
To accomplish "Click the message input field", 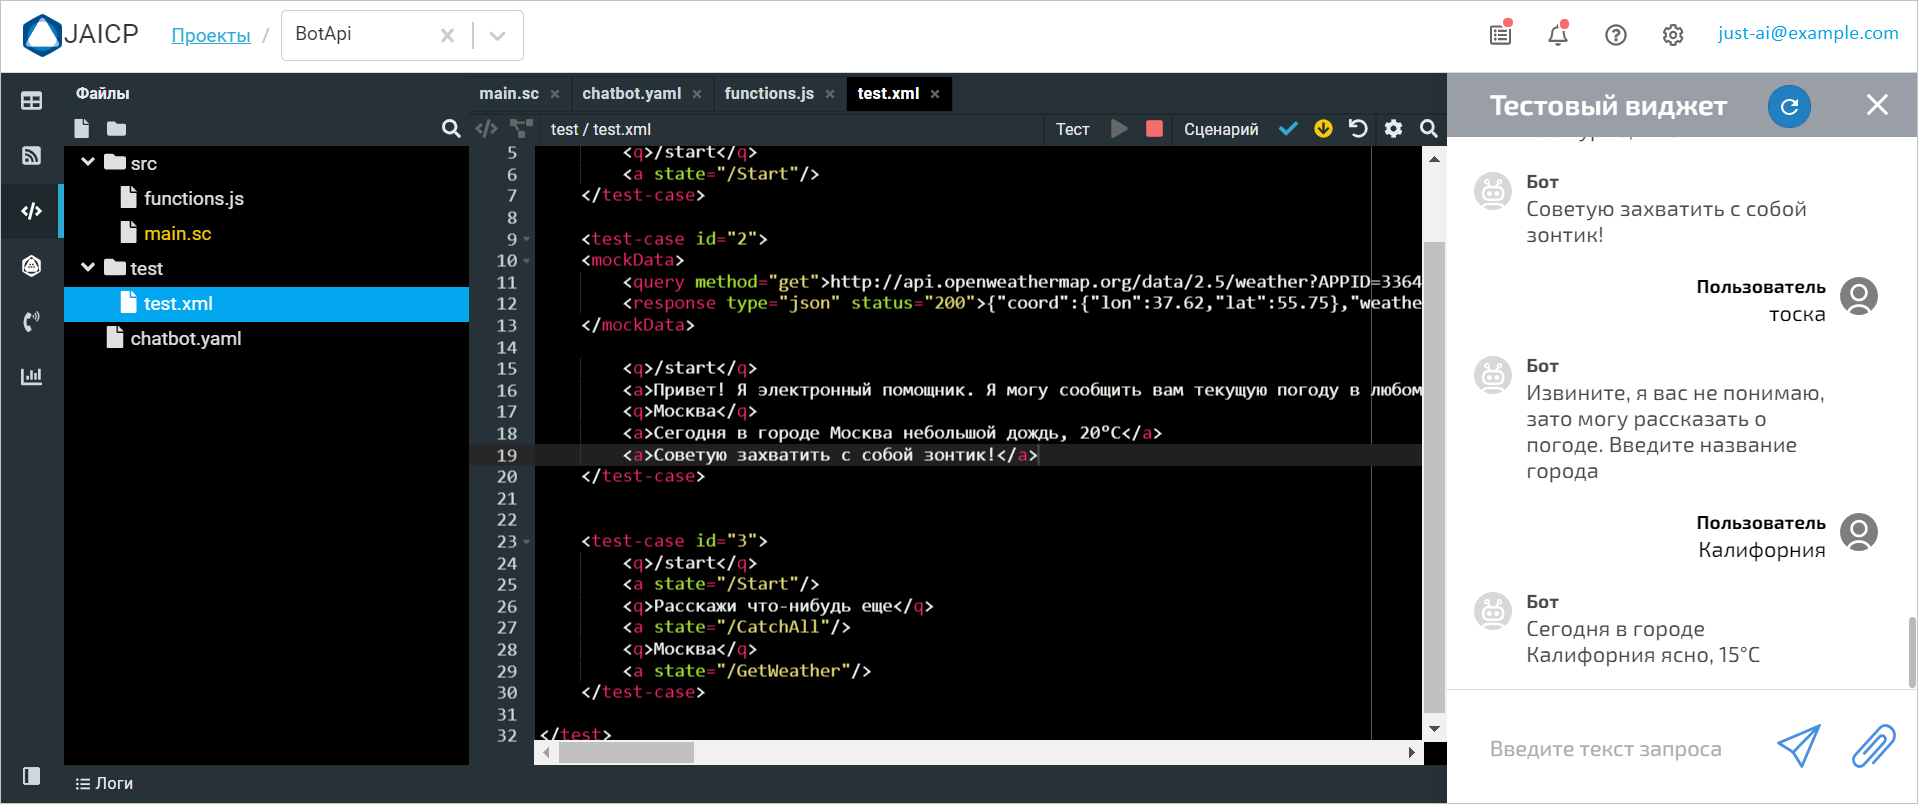I will coord(1605,749).
